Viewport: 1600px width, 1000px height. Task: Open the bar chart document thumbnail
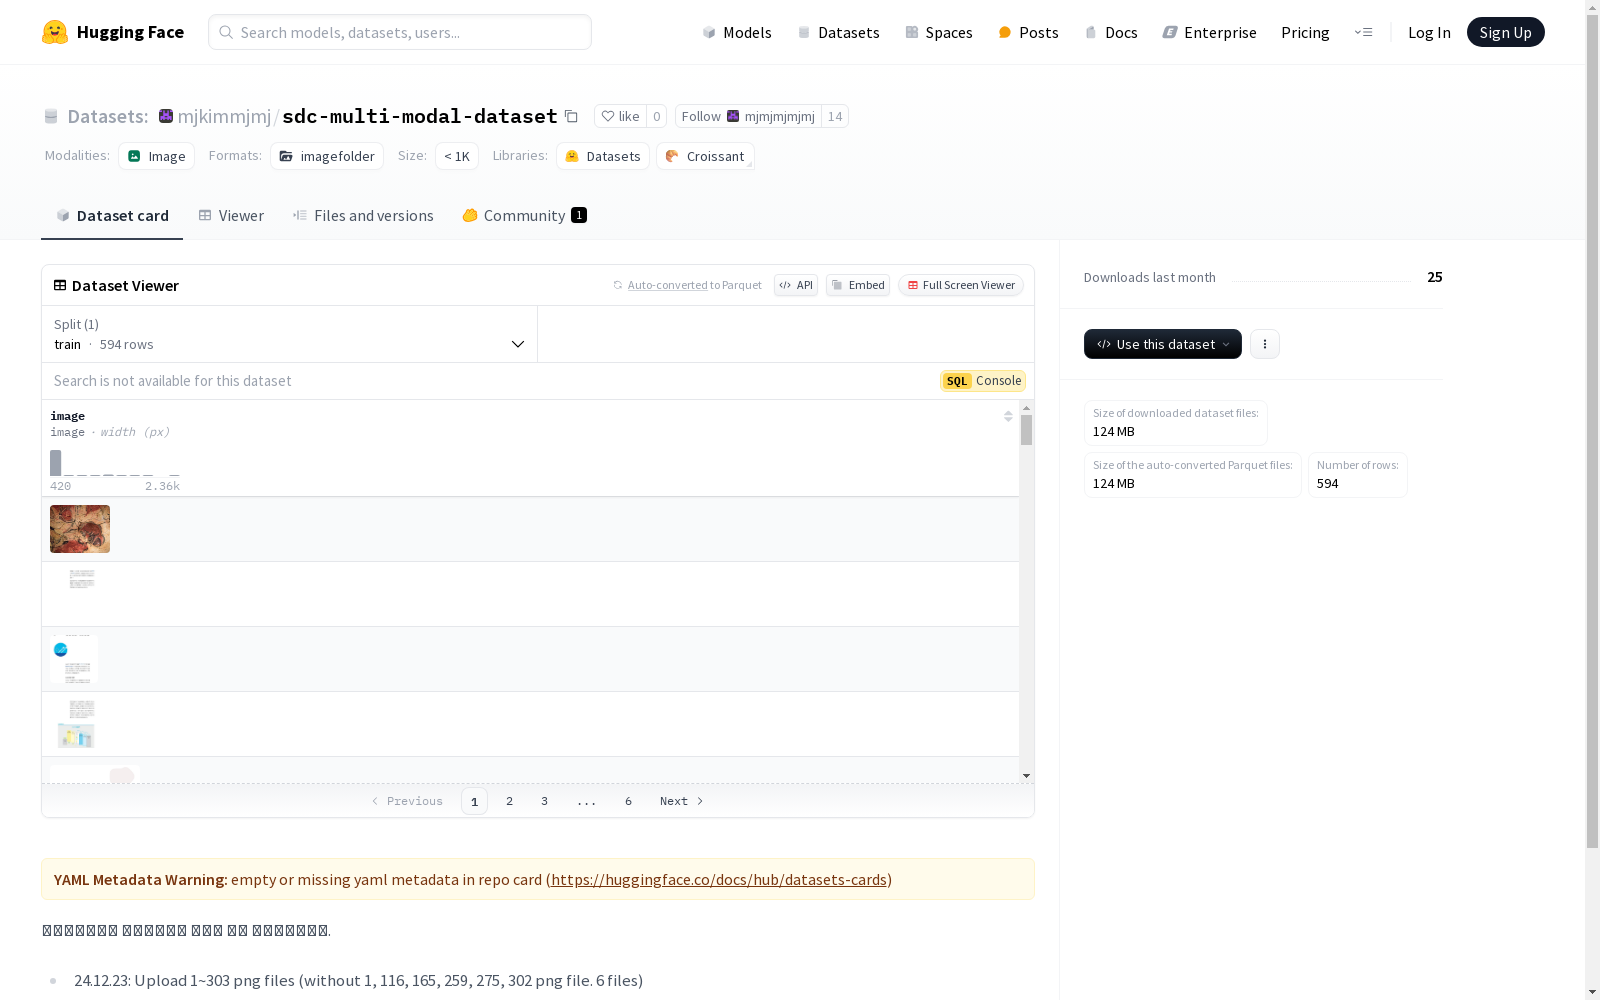(76, 724)
